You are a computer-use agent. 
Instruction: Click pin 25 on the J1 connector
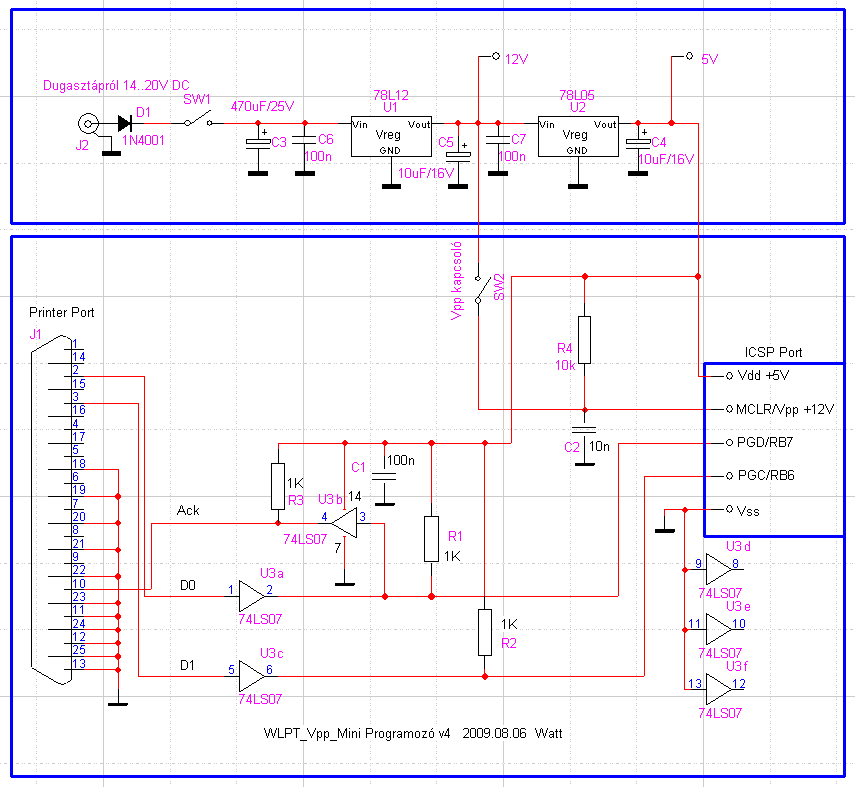[x=79, y=650]
